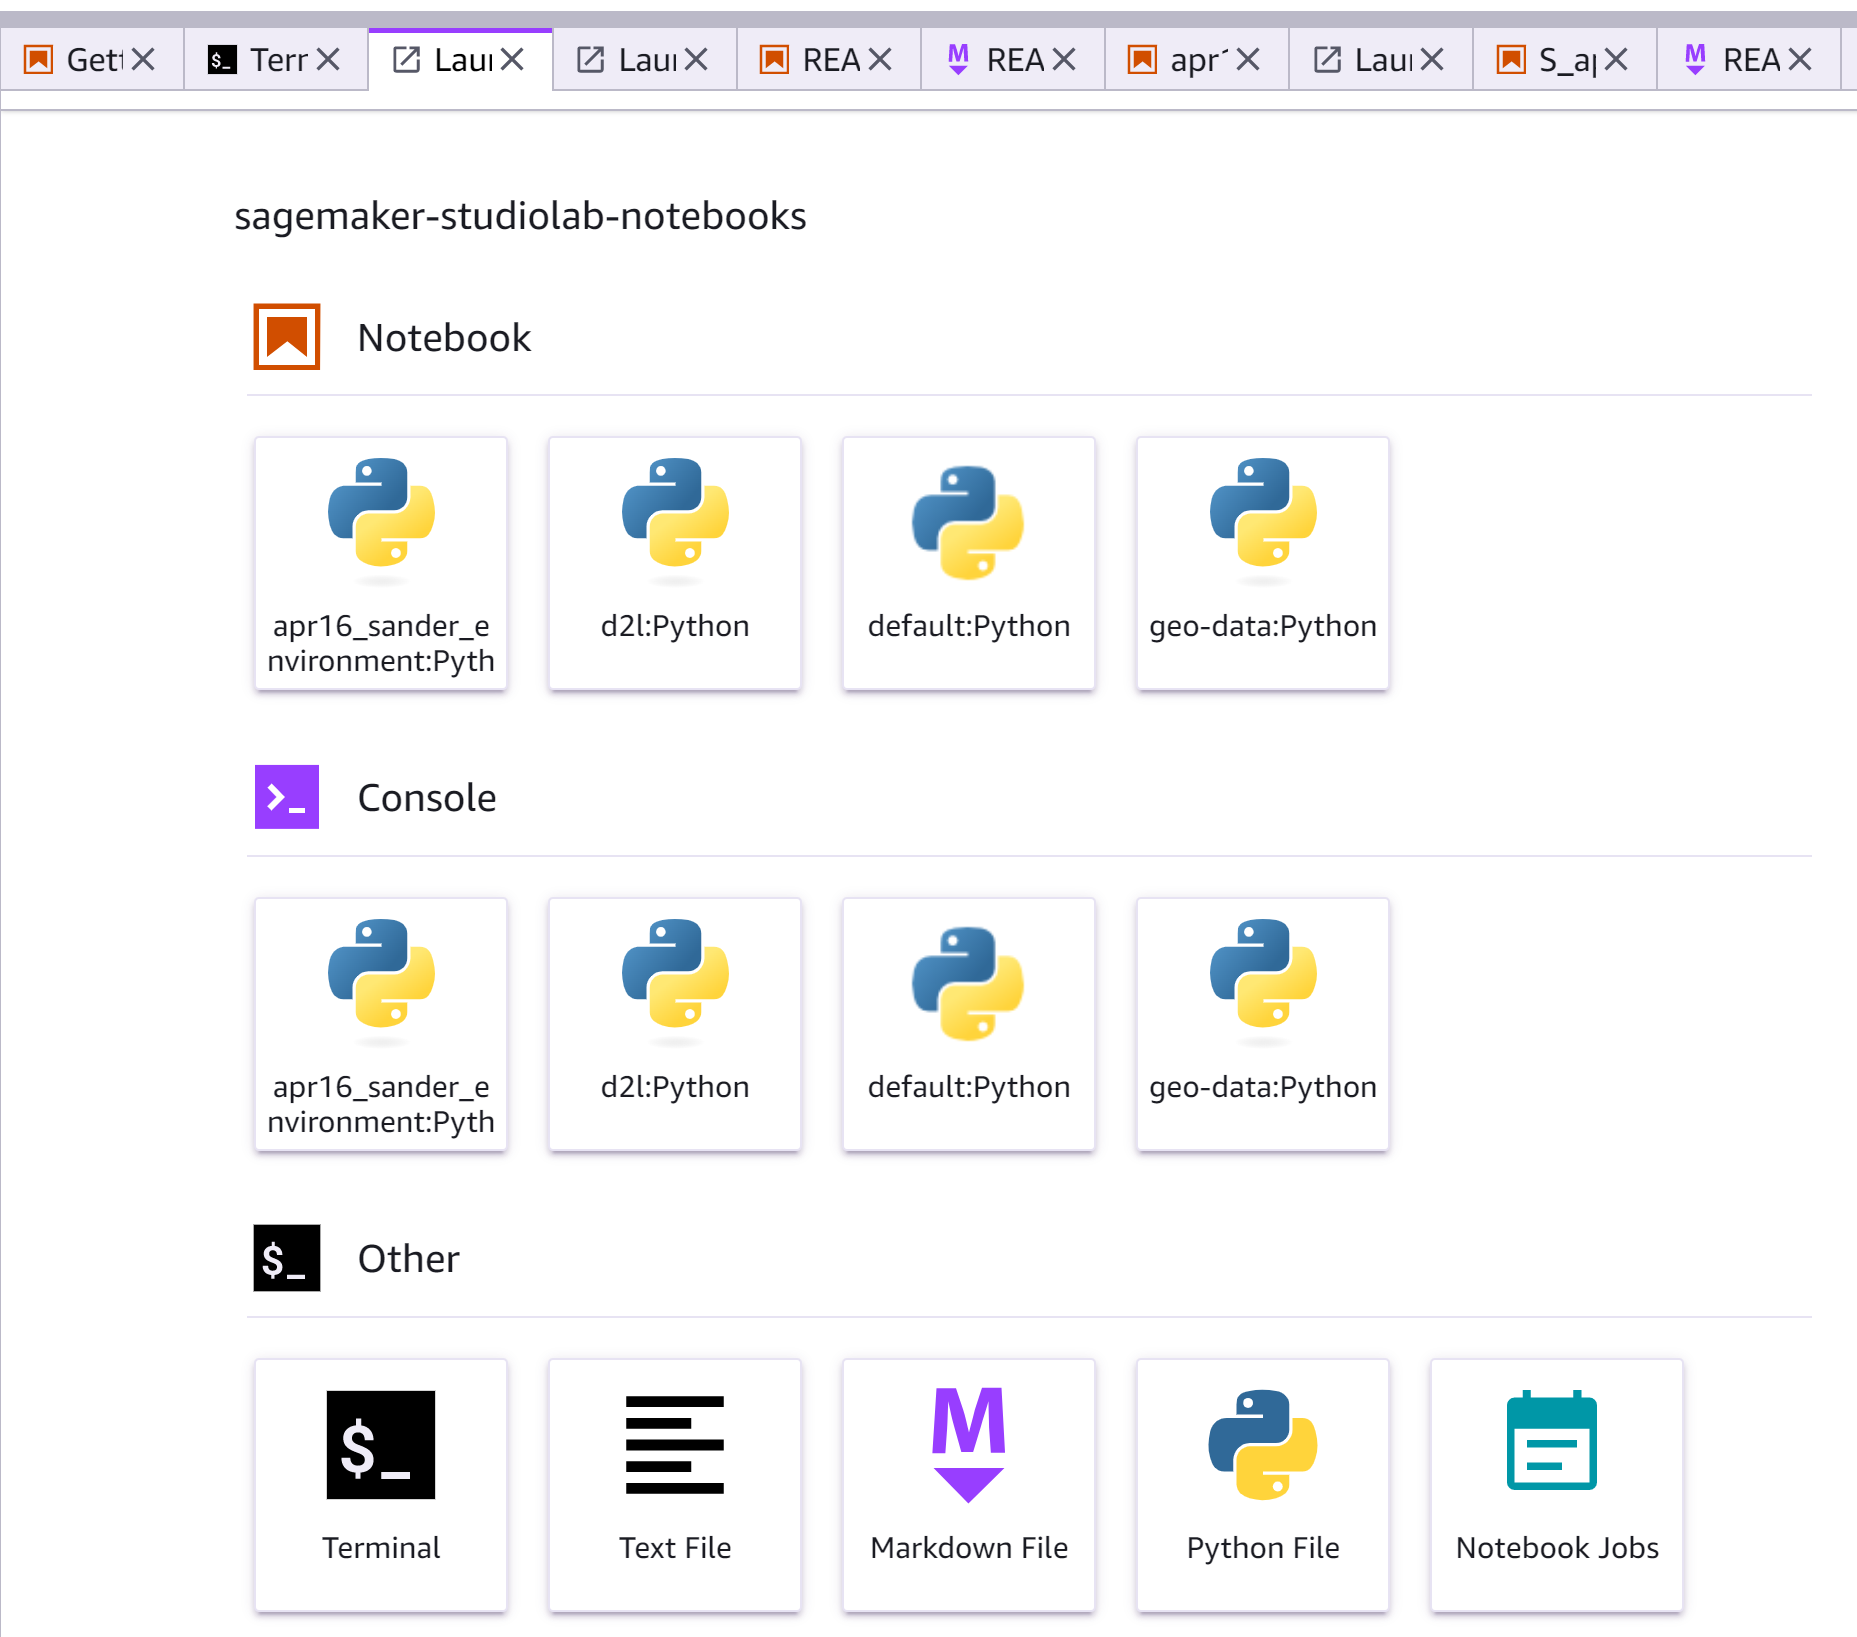1857x1637 pixels.
Task: Create a new Markdown File
Action: (969, 1485)
